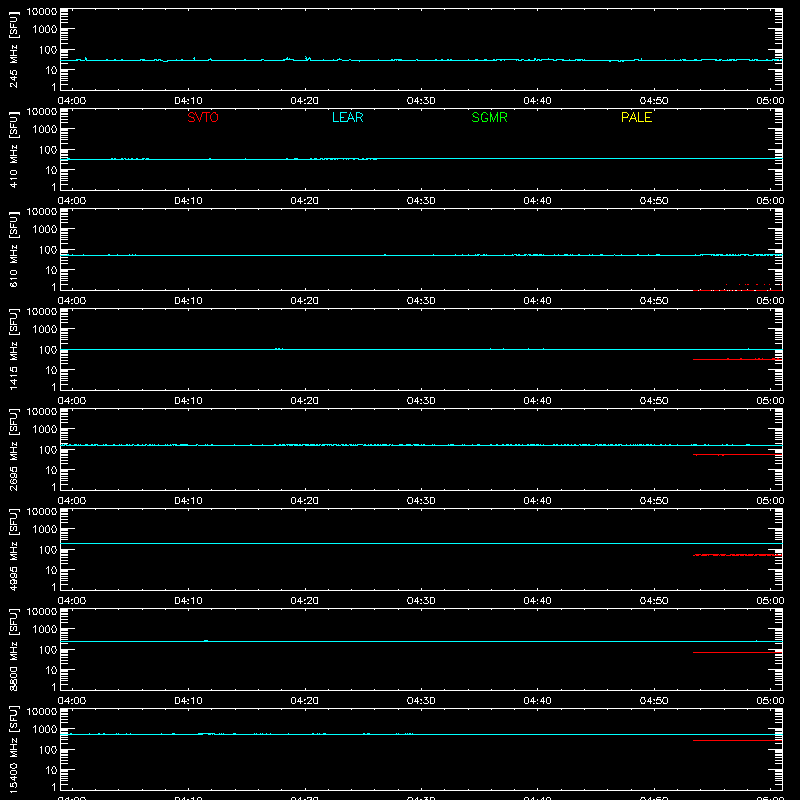Image resolution: width=800 pixels, height=800 pixels.
Task: Click the green SGMR station legend label
Action: (489, 117)
